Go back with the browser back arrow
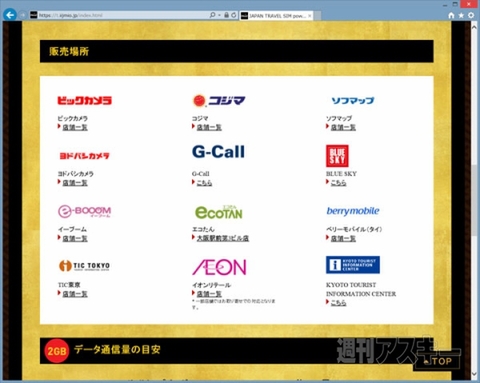The width and height of the screenshot is (480, 383). coord(10,15)
